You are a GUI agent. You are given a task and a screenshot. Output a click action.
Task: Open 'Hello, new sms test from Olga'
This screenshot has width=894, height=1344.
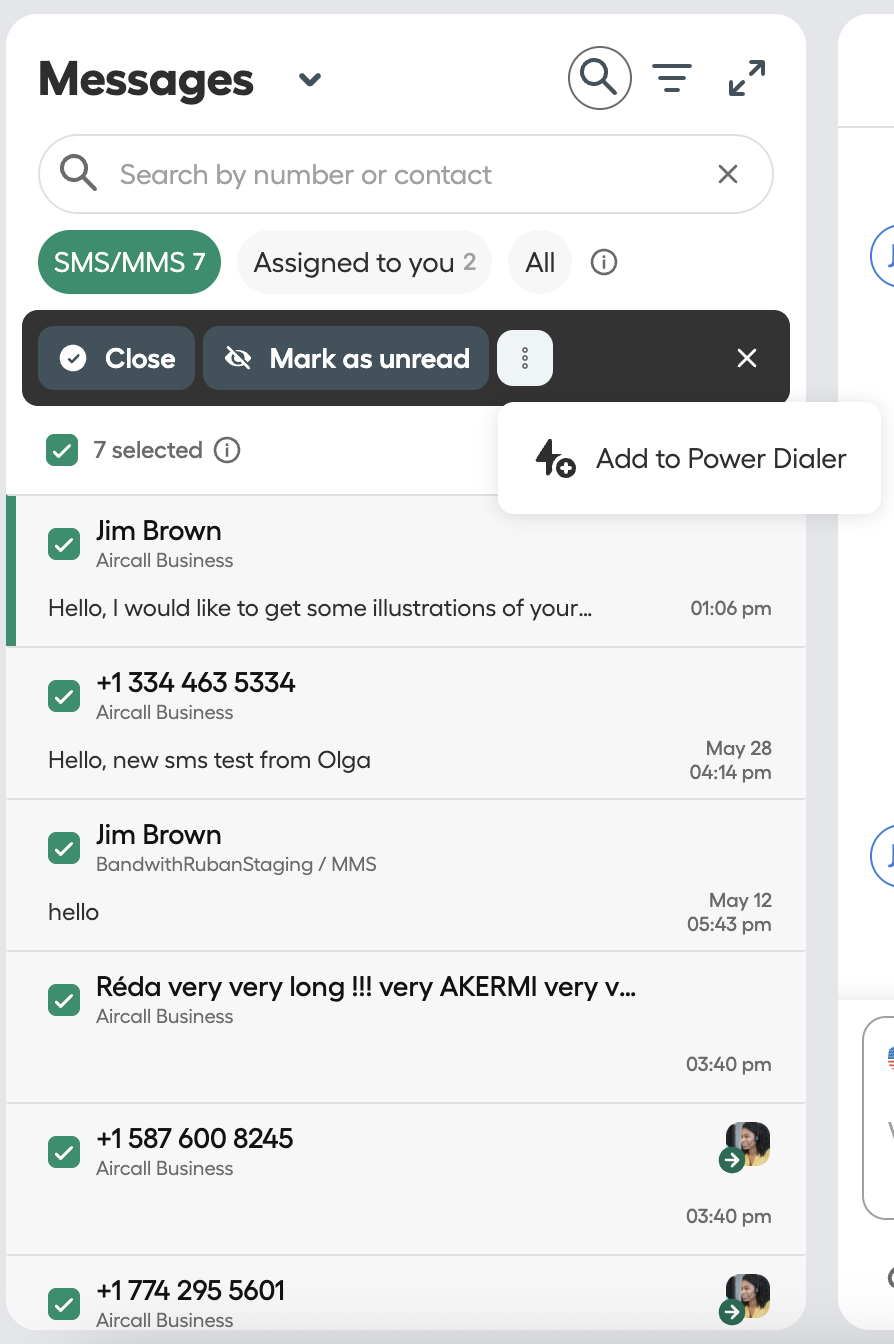[209, 760]
